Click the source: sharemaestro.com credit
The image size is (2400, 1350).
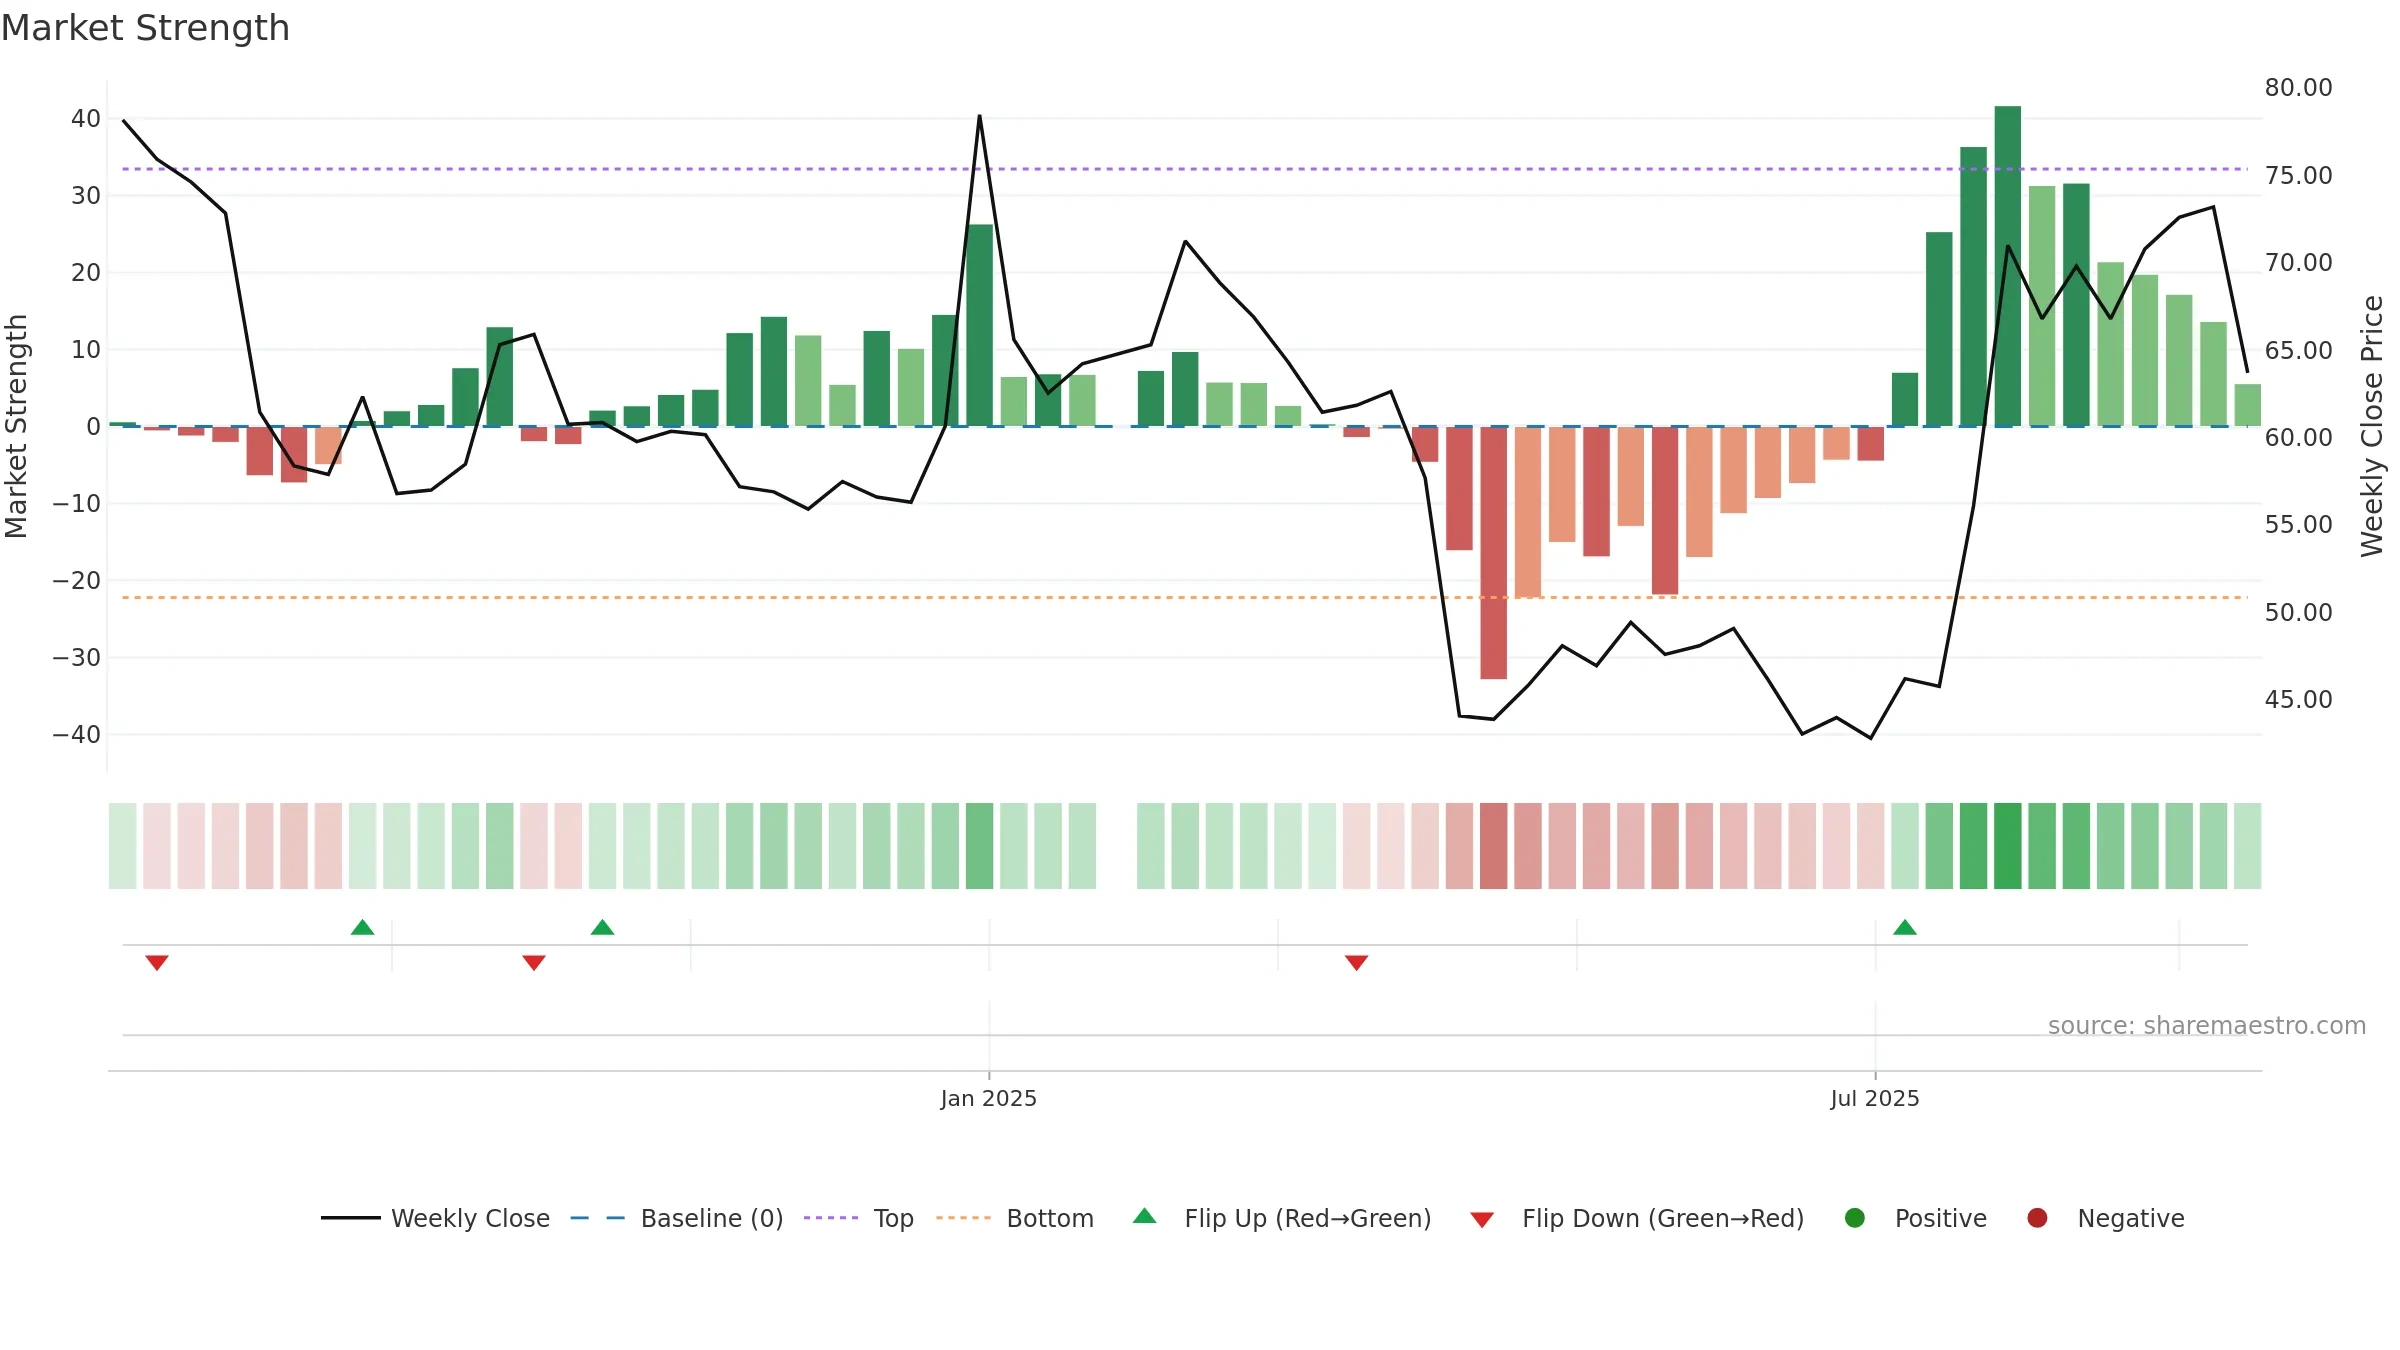click(2207, 1026)
